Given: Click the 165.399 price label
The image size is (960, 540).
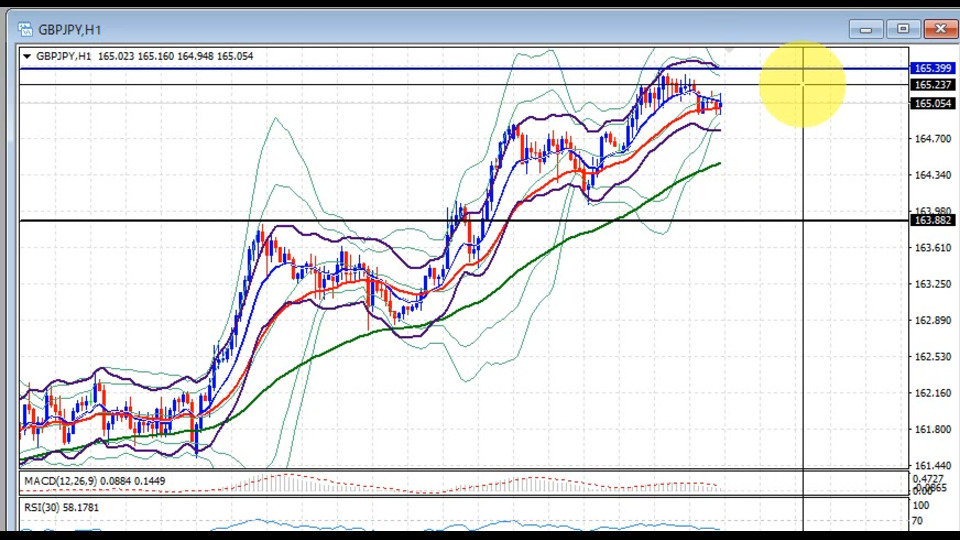Looking at the screenshot, I should click(932, 68).
